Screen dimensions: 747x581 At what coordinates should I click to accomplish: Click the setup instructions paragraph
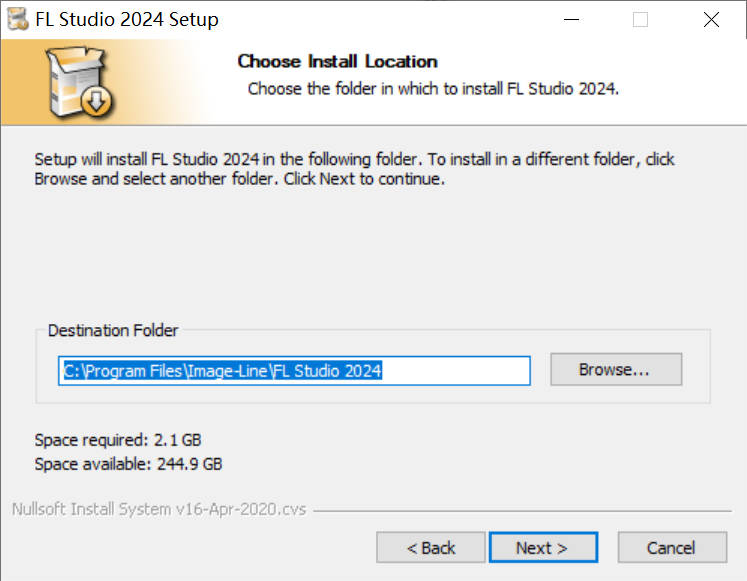point(355,169)
